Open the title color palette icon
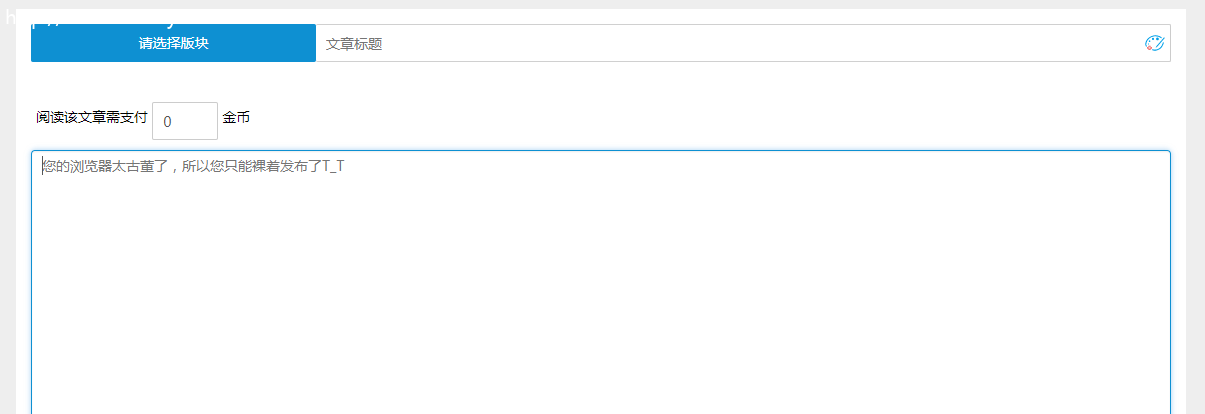The height and width of the screenshot is (414, 1205). [1154, 43]
